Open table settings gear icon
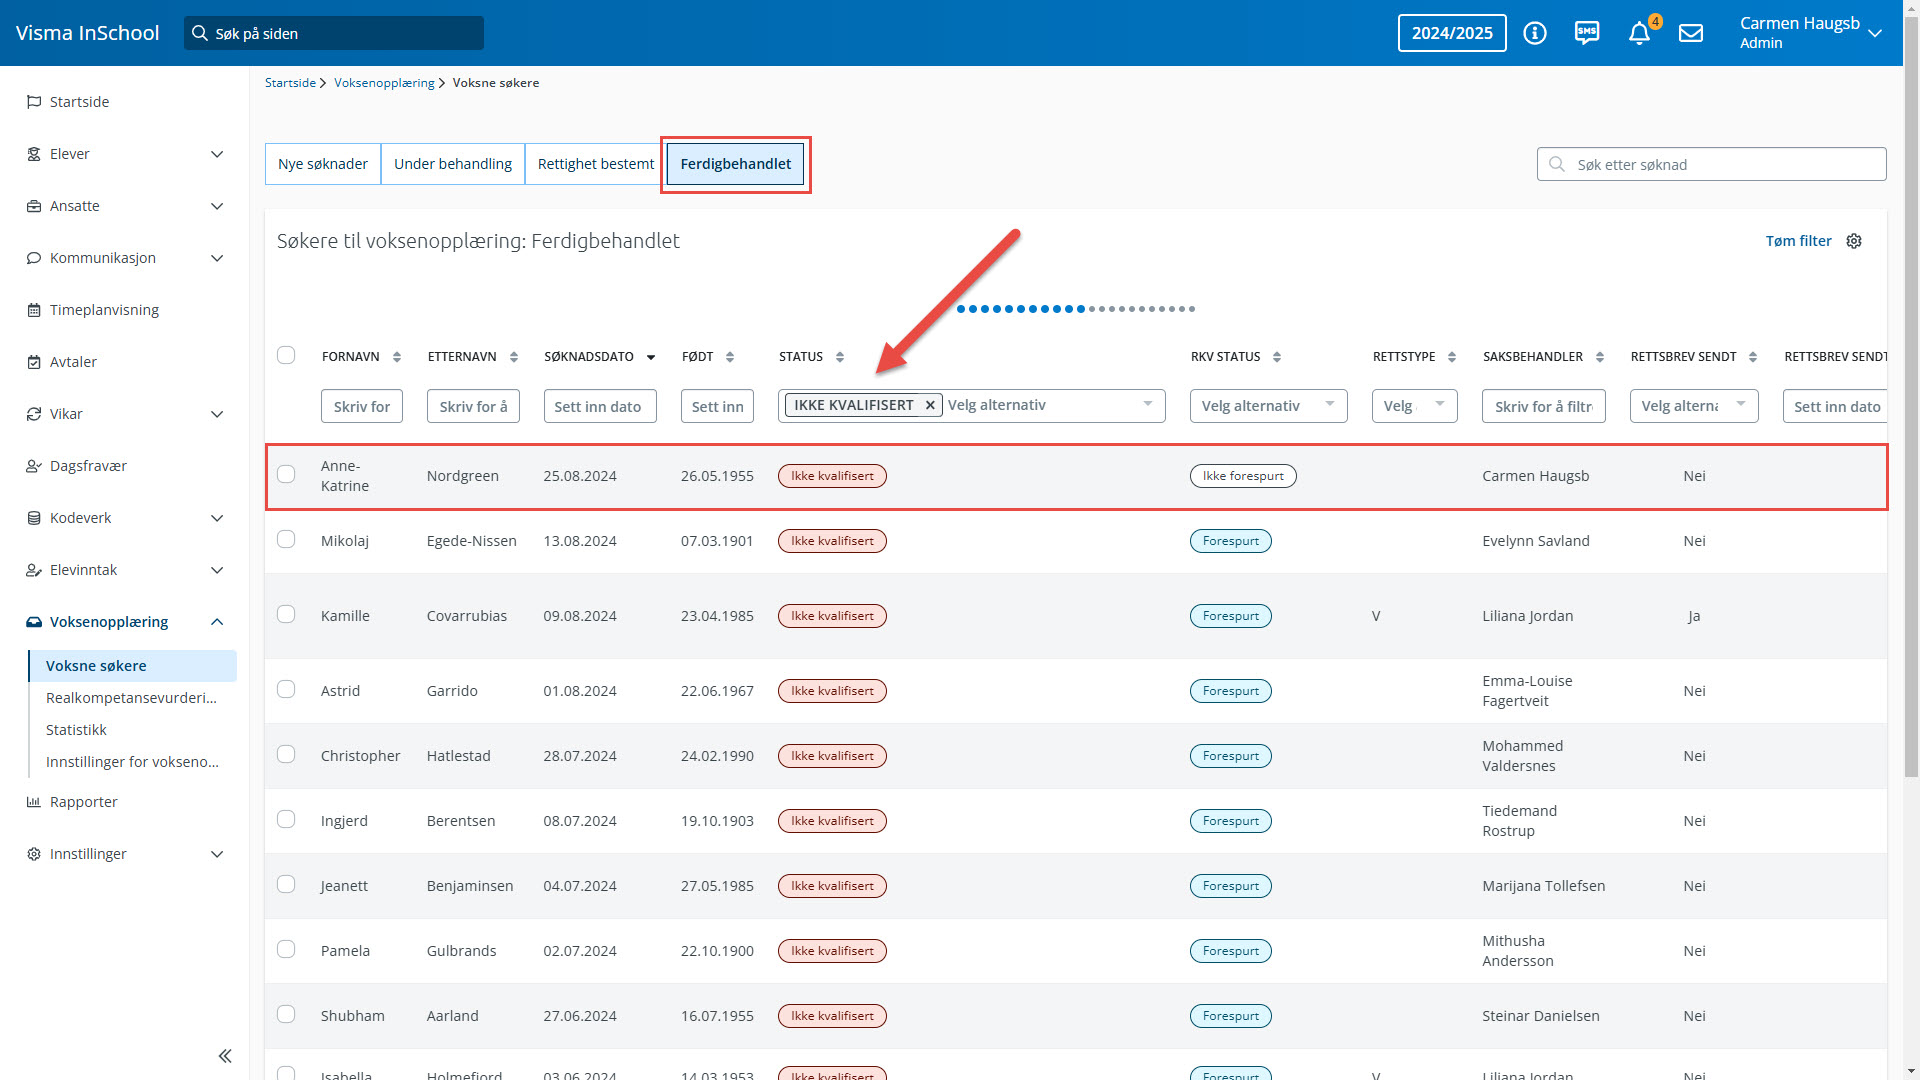 click(x=1854, y=241)
